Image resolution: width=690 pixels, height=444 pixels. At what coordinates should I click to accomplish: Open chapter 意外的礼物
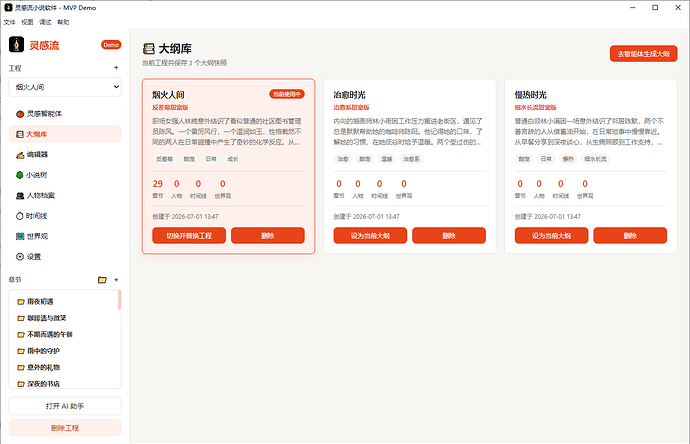[x=63, y=367]
